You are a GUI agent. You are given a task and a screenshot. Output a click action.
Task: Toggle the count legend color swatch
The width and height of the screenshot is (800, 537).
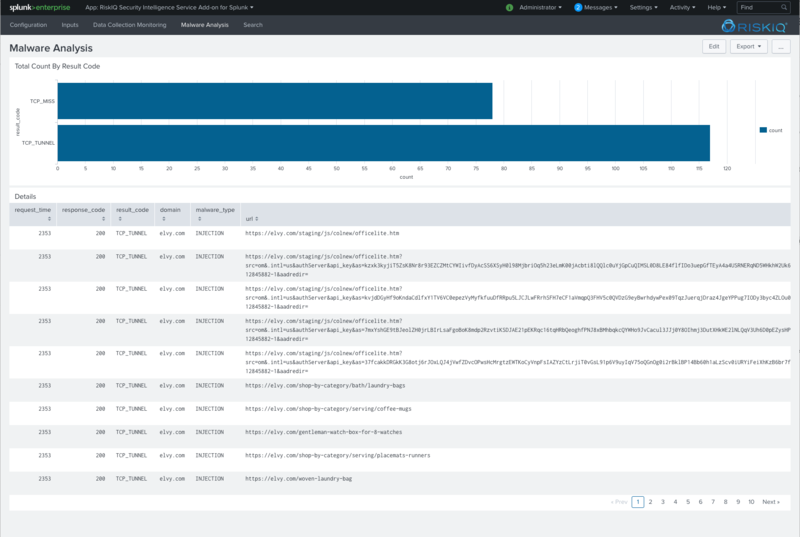[x=763, y=130]
